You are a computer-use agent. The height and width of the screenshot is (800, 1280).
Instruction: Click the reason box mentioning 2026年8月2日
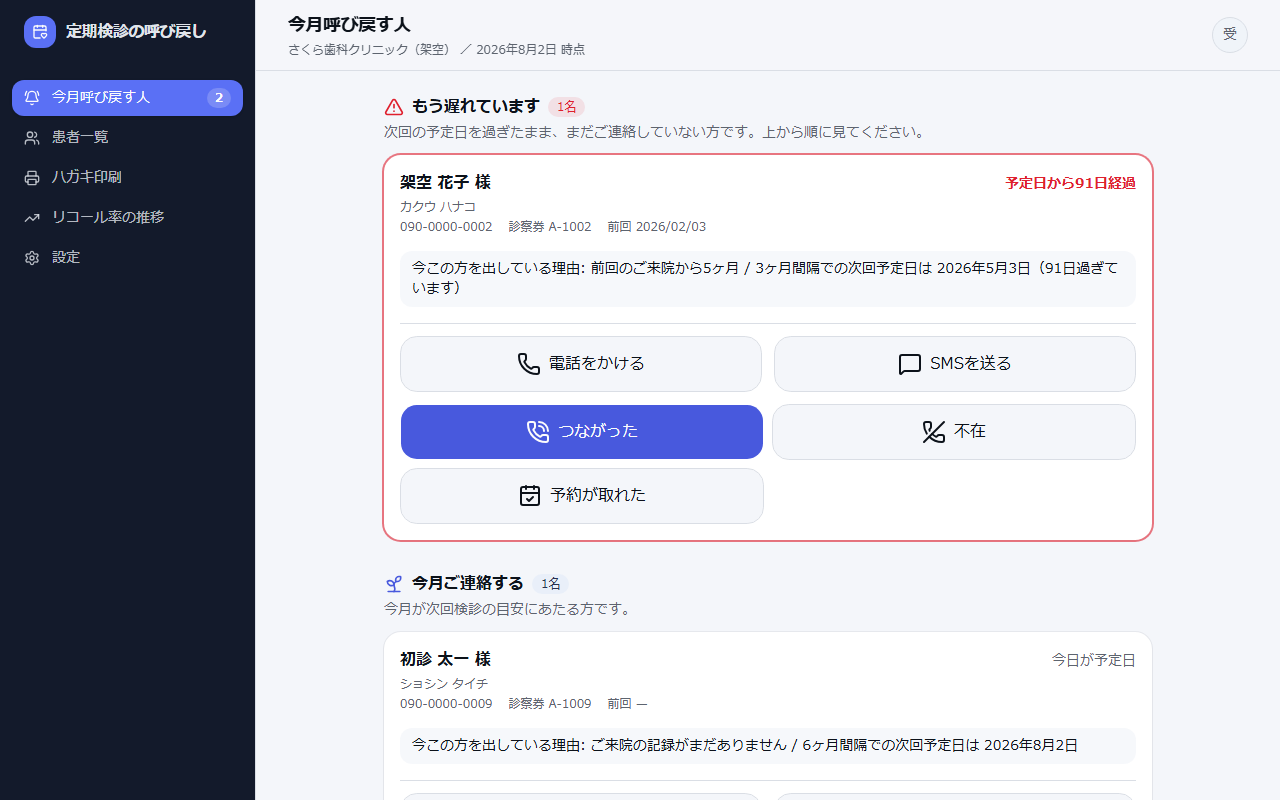pyautogui.click(x=768, y=746)
